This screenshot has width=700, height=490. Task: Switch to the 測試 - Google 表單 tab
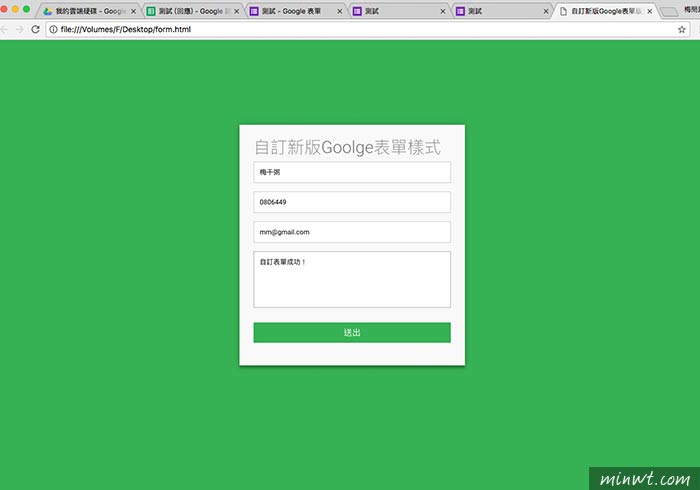[x=296, y=11]
